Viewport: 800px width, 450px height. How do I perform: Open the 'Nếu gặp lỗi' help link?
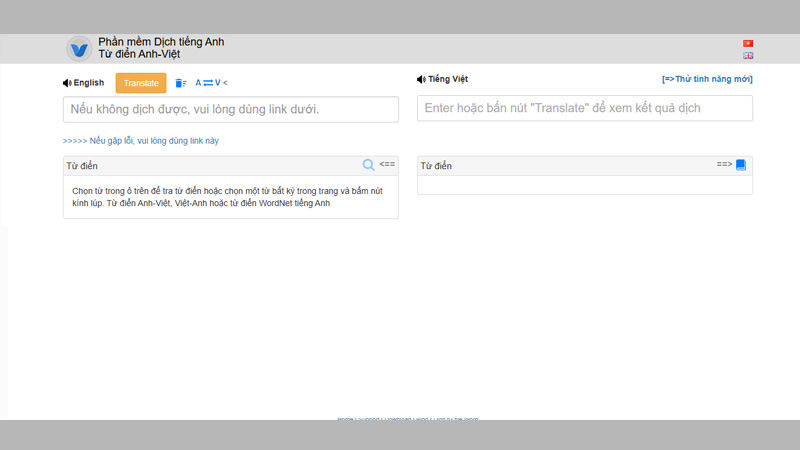[140, 141]
